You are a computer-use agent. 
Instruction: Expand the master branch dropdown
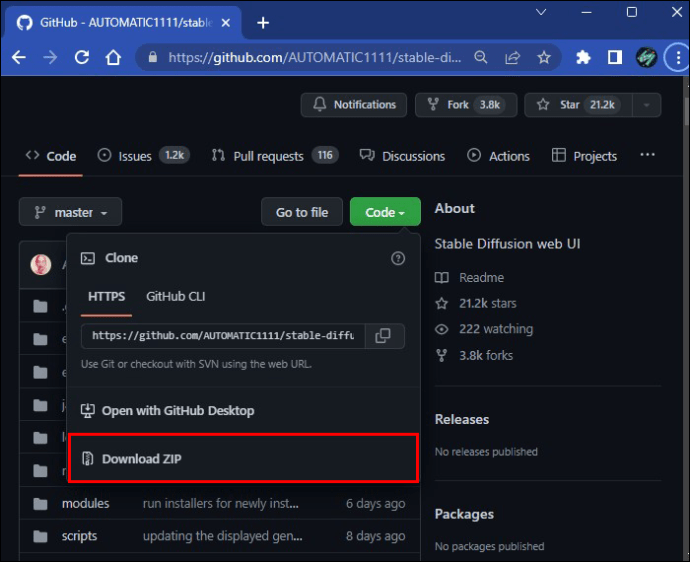click(x=70, y=212)
